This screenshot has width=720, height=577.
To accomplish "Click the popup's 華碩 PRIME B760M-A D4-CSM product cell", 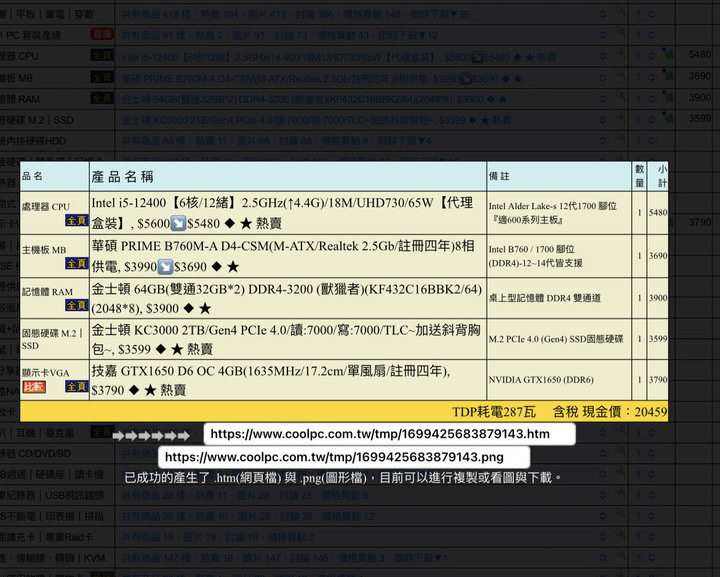I will pos(288,256).
